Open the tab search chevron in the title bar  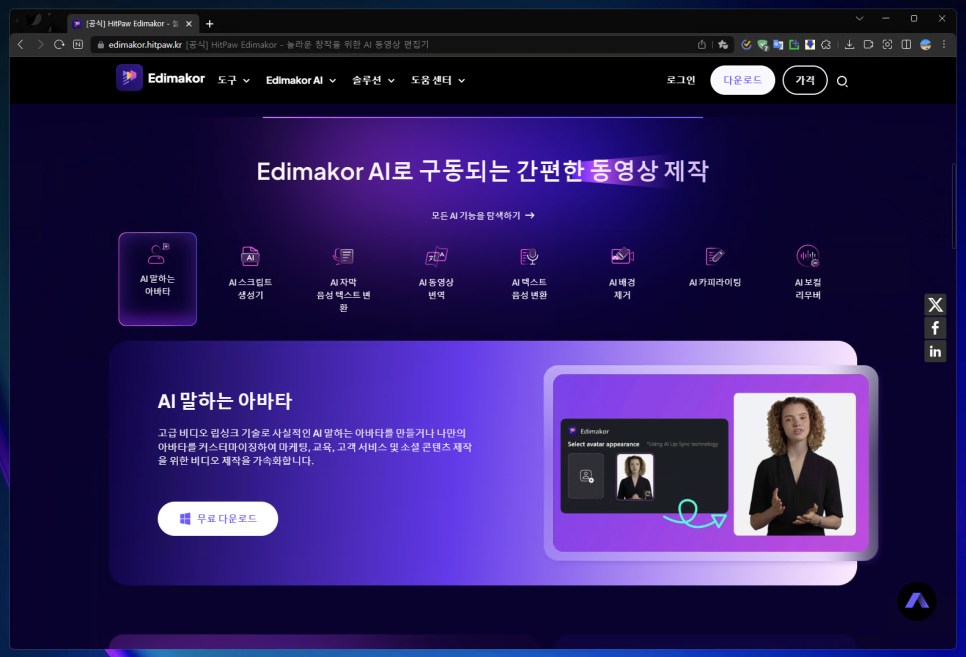(859, 18)
